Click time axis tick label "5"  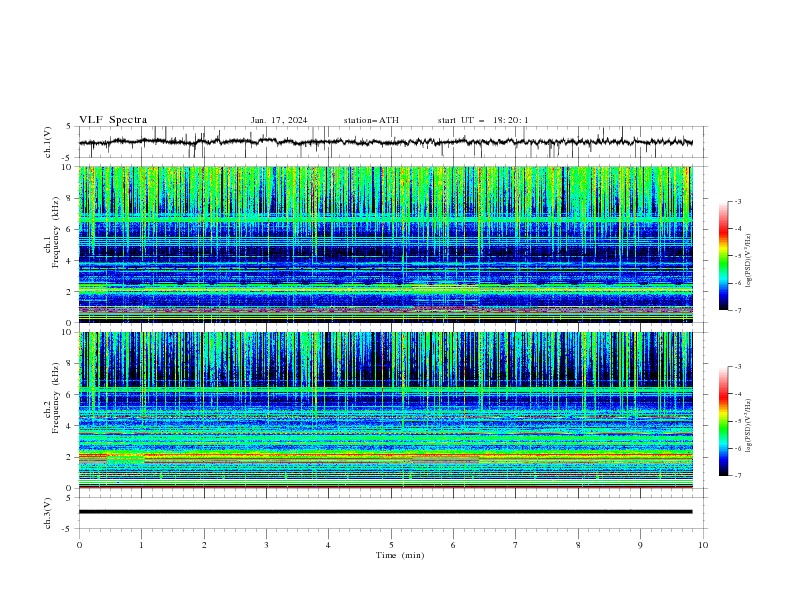click(391, 545)
